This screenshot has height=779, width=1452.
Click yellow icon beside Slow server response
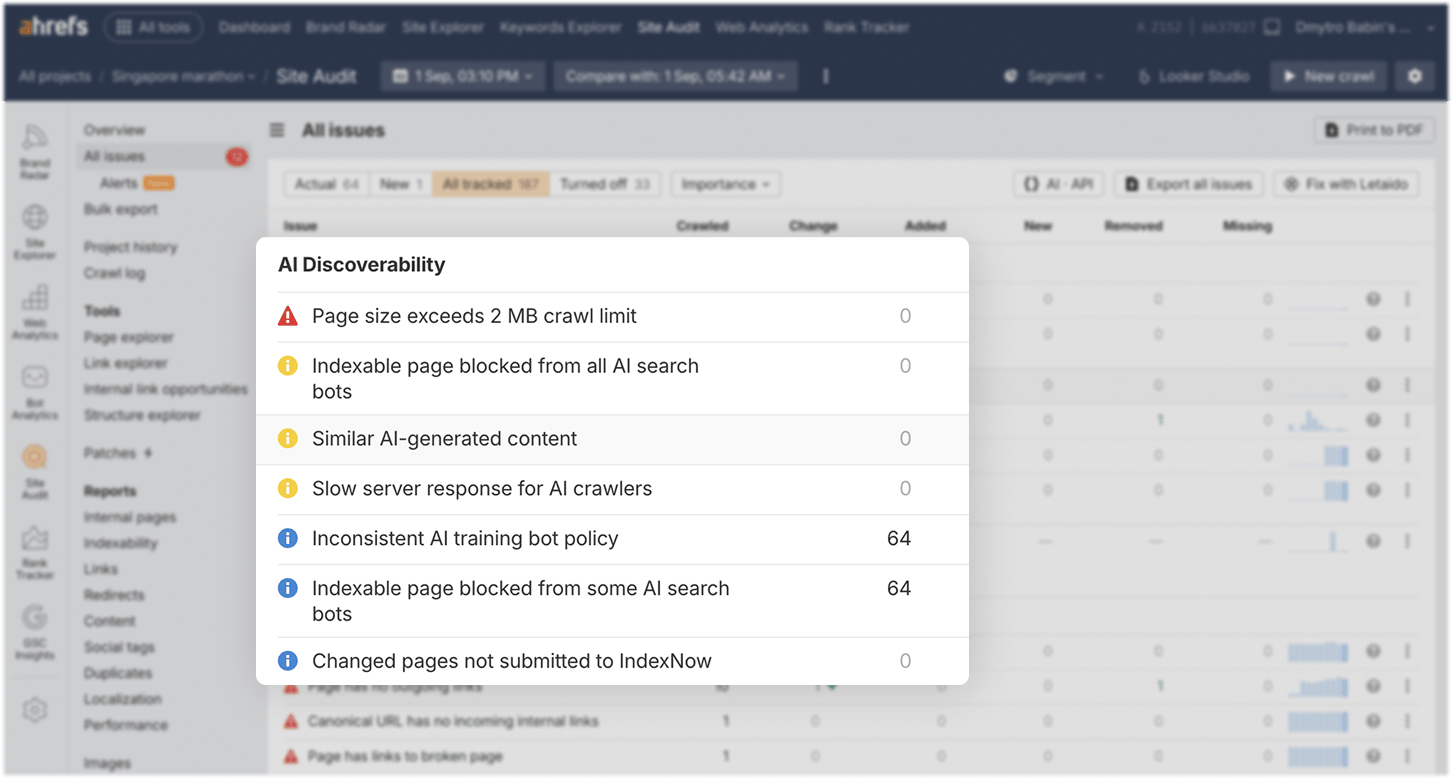[288, 489]
